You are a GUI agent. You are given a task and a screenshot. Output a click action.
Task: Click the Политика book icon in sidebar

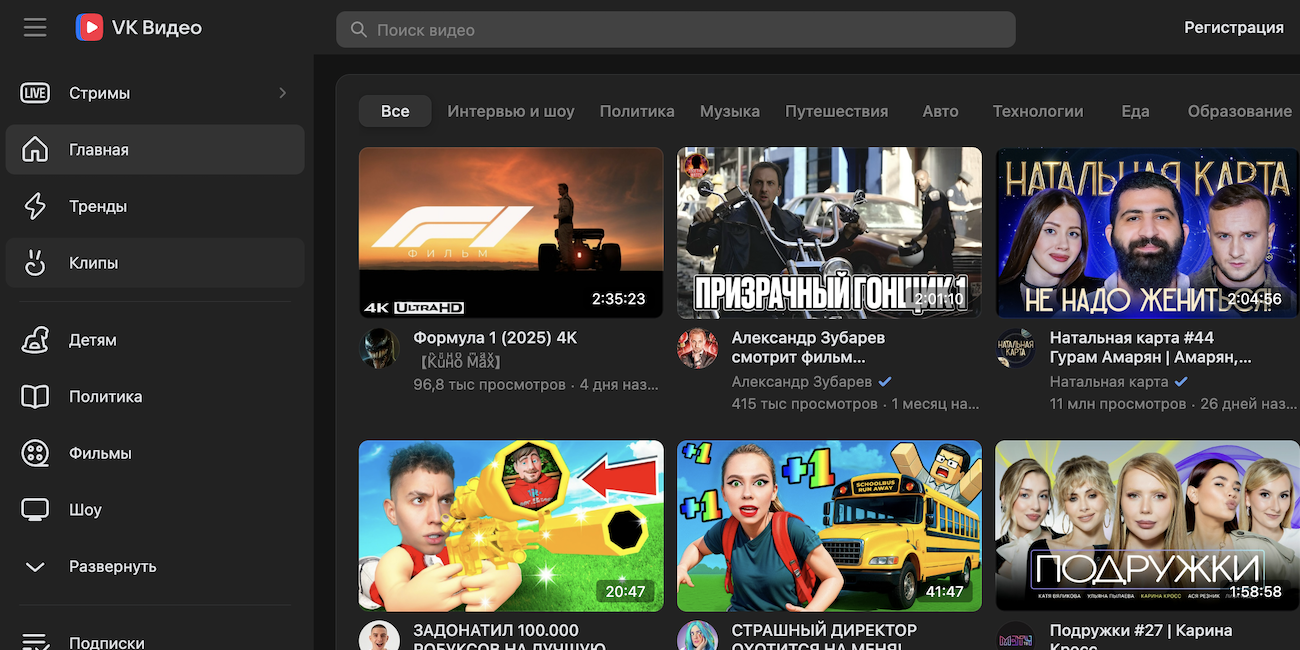35,397
